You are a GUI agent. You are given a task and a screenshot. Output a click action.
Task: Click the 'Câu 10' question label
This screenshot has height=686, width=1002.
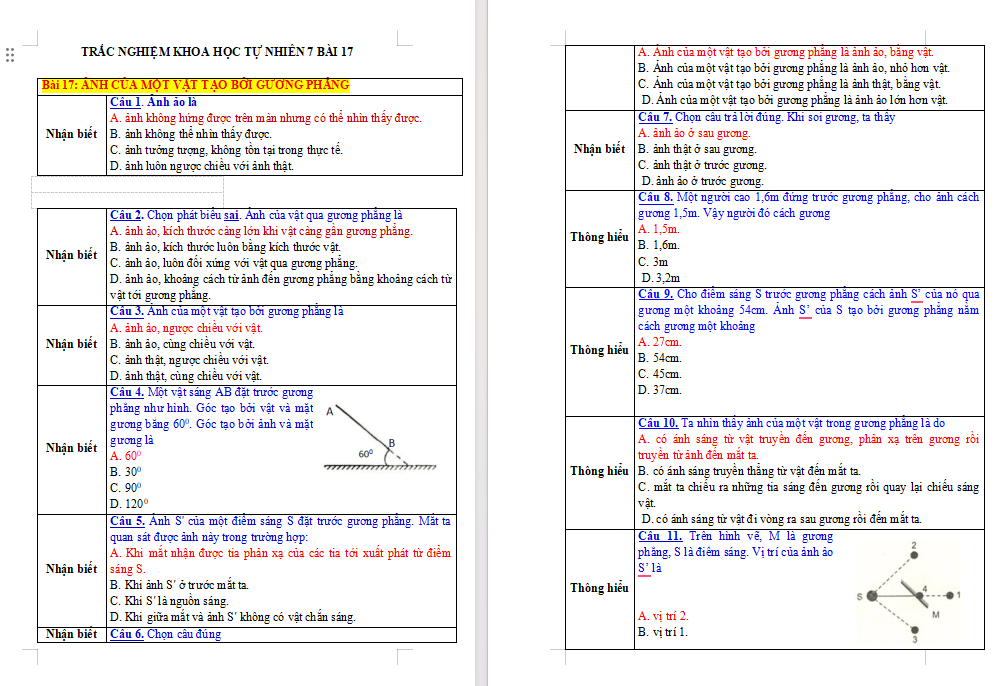pos(658,423)
